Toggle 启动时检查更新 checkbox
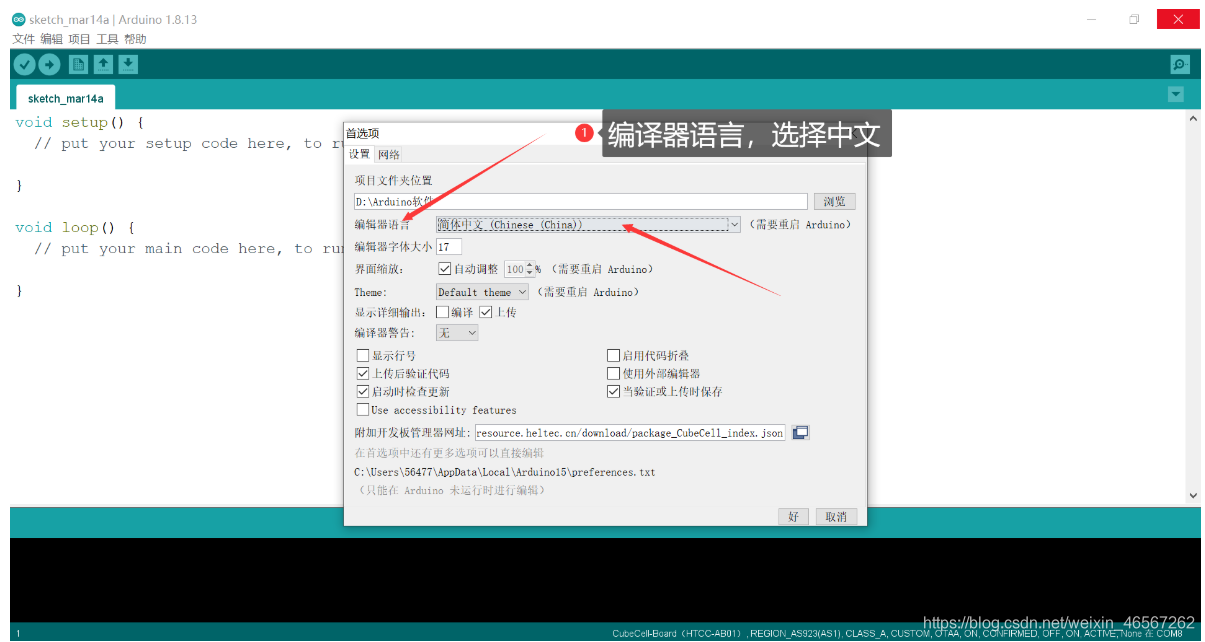1205x642 pixels. 363,392
